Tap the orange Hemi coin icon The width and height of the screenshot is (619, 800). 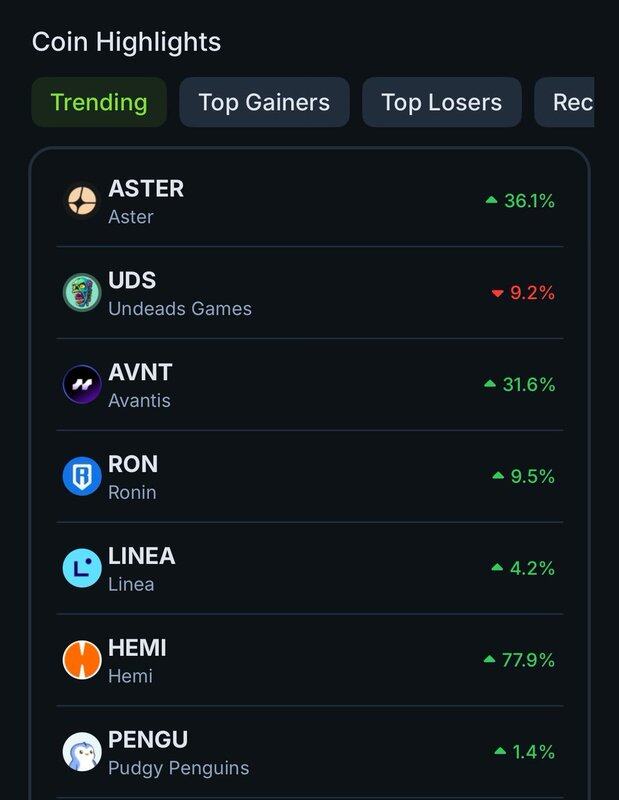click(82, 660)
